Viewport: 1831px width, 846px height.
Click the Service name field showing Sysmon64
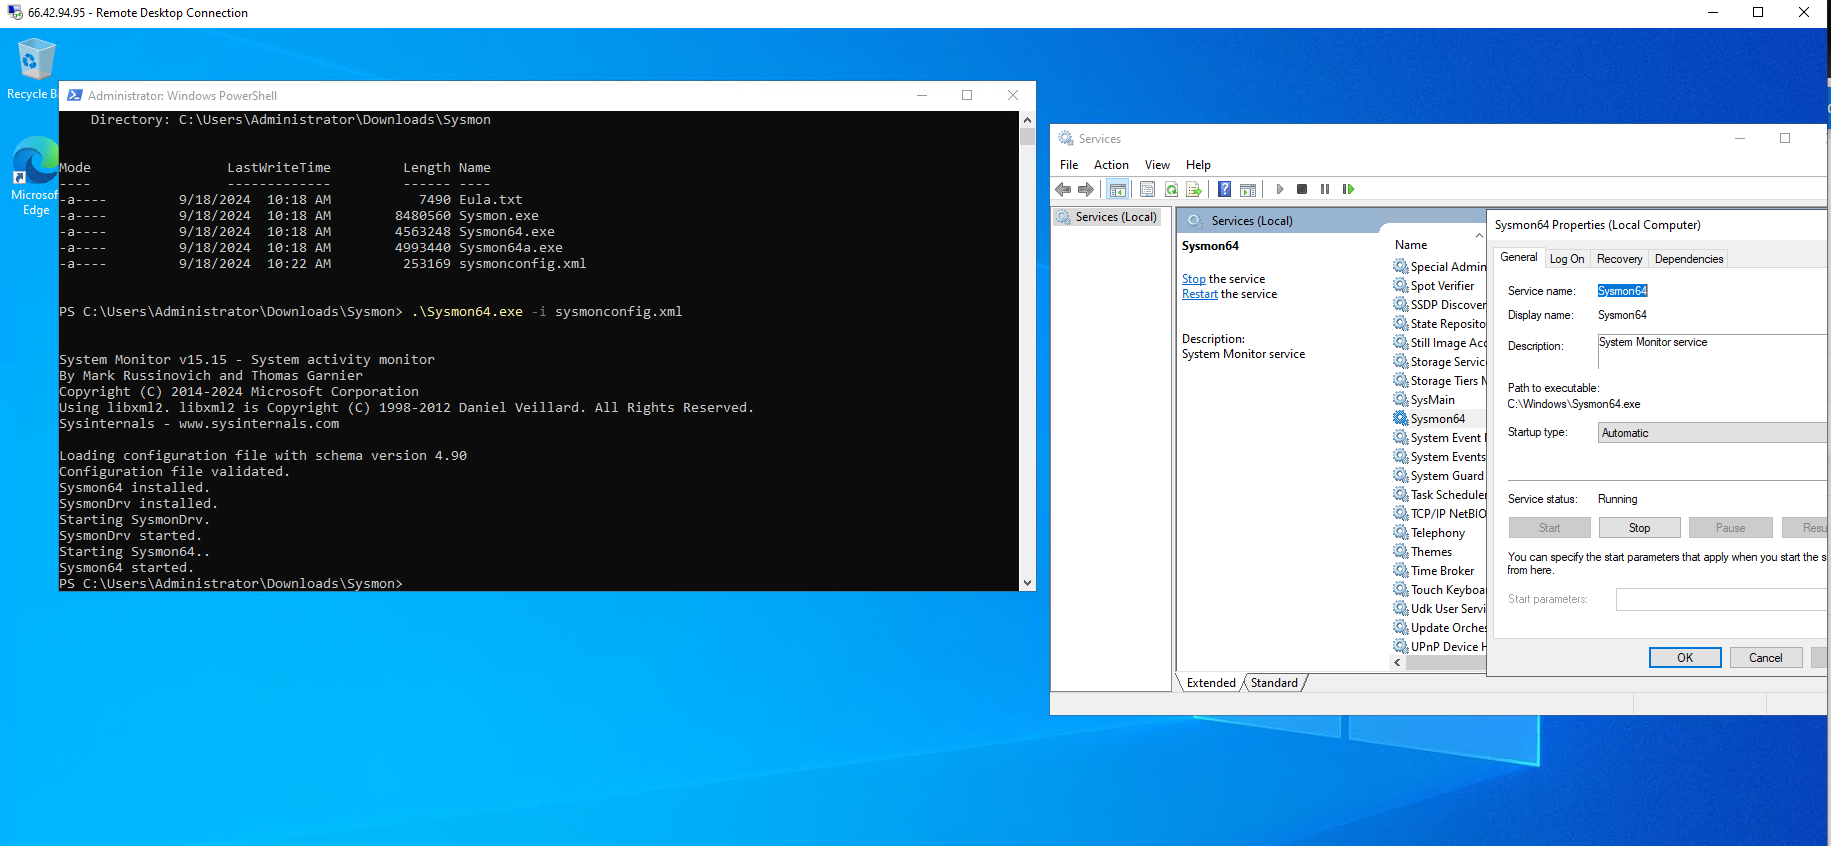pyautogui.click(x=1622, y=291)
